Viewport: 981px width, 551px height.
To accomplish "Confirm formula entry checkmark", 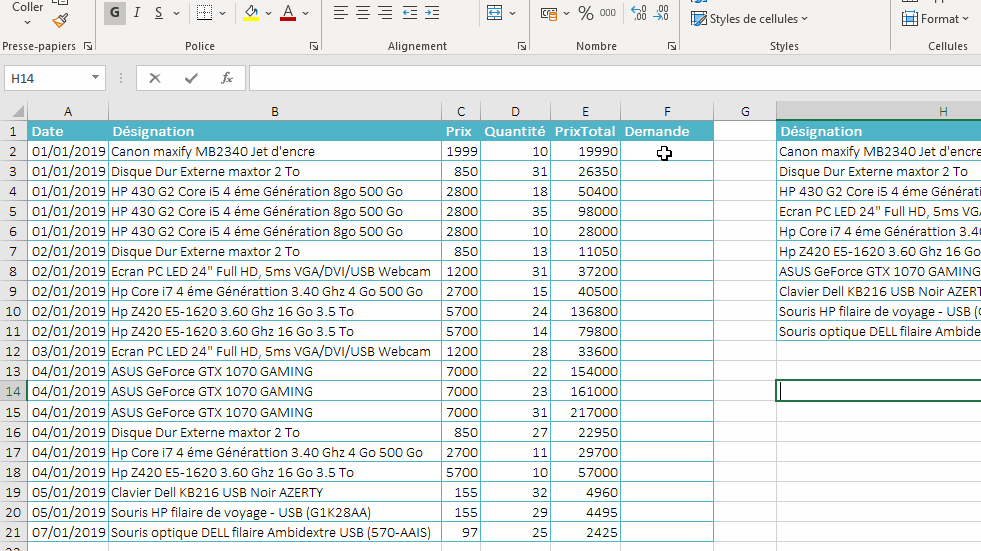I will tap(191, 78).
